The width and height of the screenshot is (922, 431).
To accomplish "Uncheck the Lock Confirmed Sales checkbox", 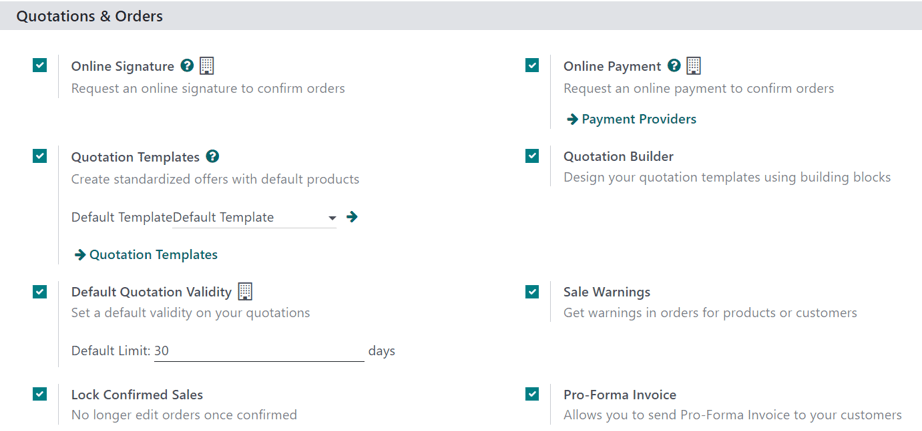I will coord(40,394).
